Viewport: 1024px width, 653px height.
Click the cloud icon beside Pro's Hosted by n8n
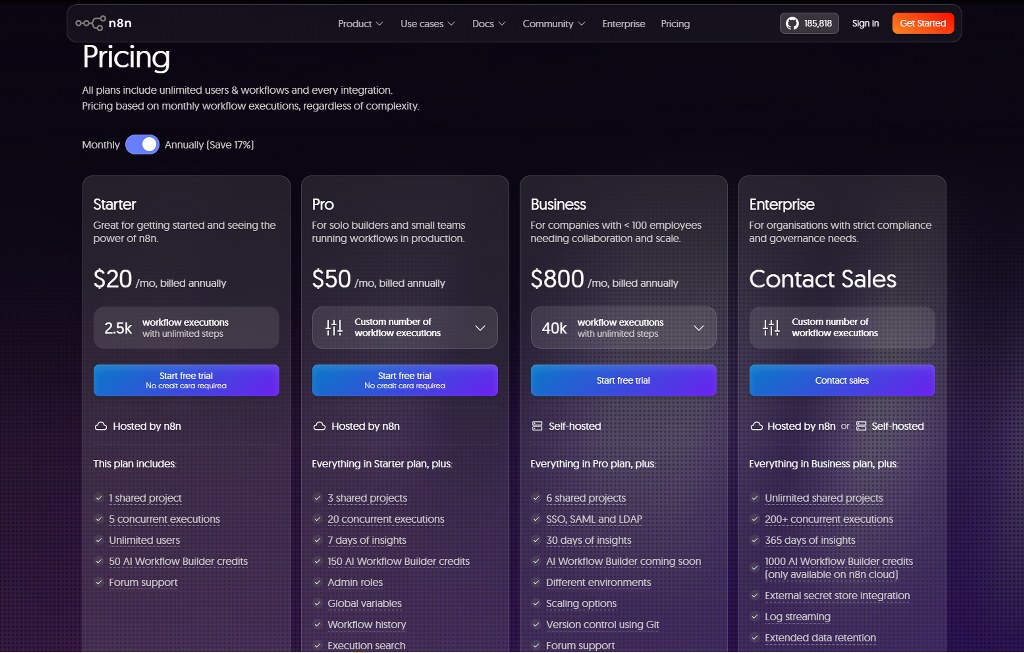click(319, 426)
